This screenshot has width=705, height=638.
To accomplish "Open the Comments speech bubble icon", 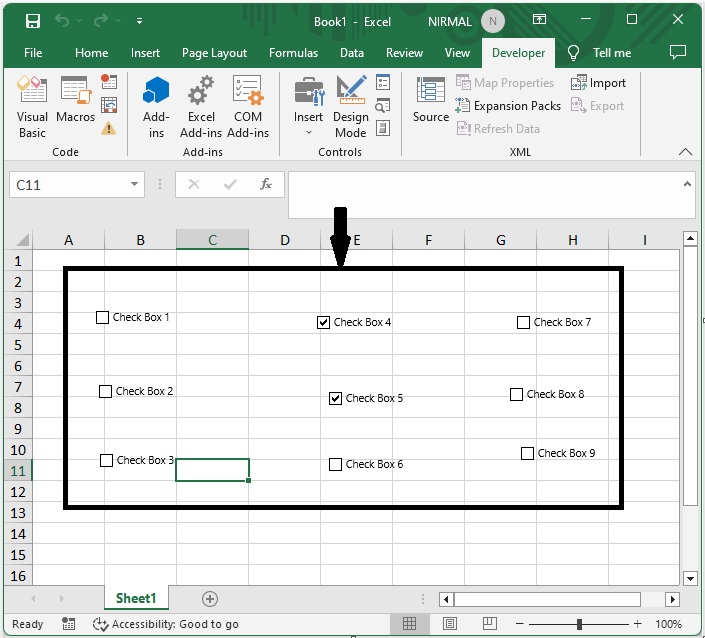I will coord(678,52).
